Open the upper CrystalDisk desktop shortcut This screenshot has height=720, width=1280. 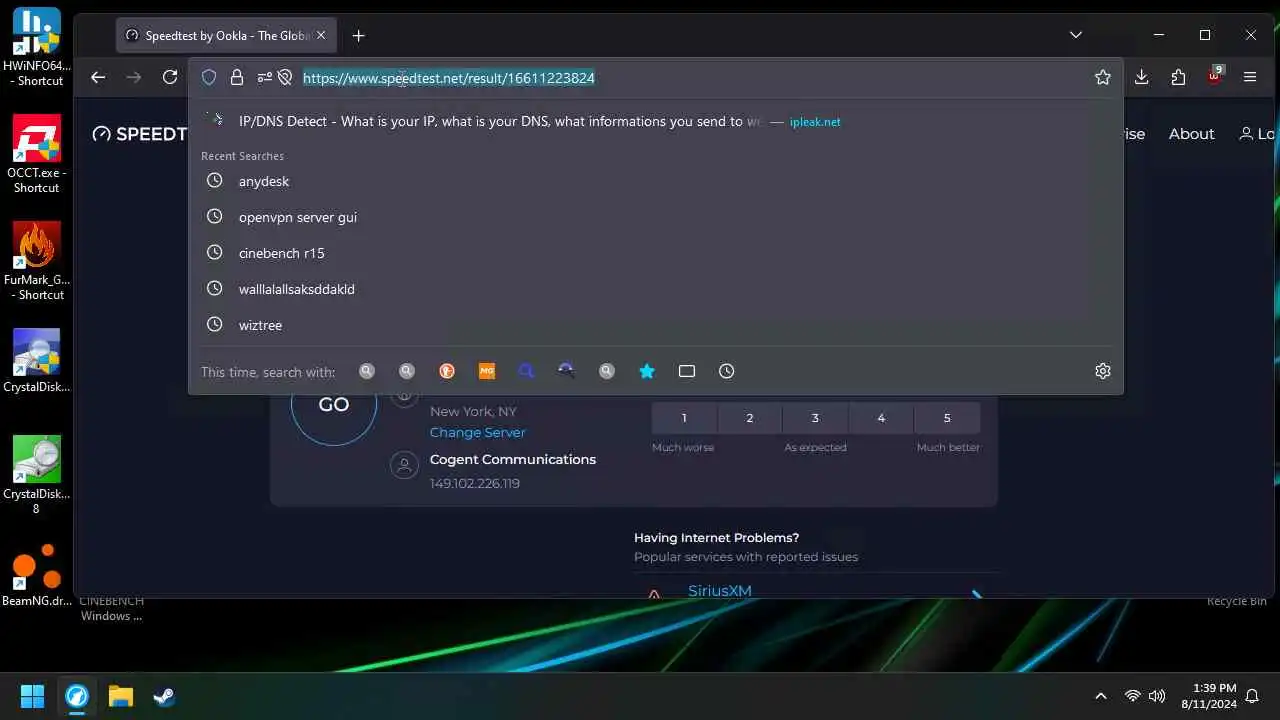point(36,361)
